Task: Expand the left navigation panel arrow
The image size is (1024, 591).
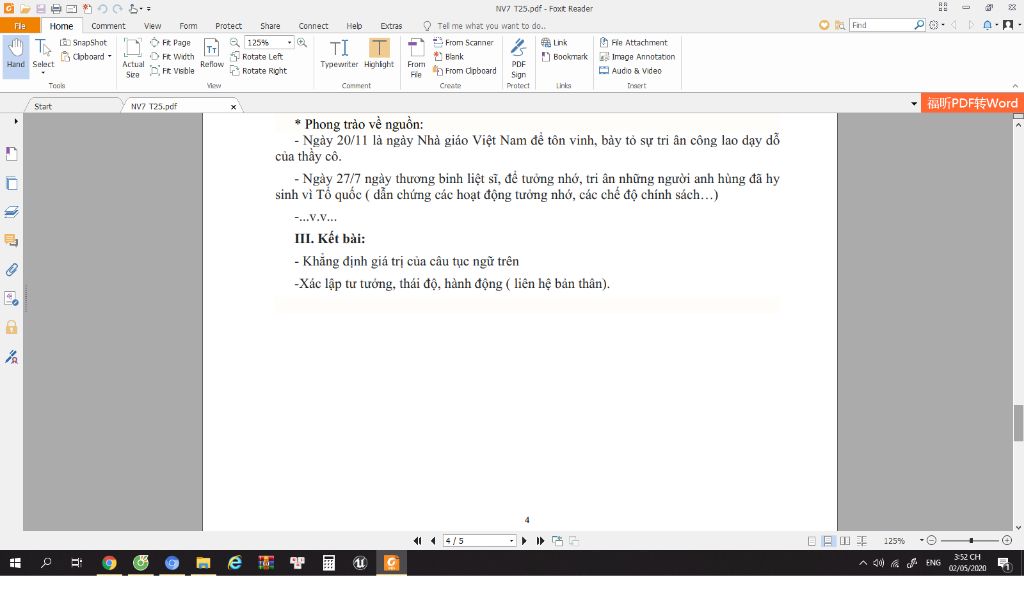Action: (16, 121)
